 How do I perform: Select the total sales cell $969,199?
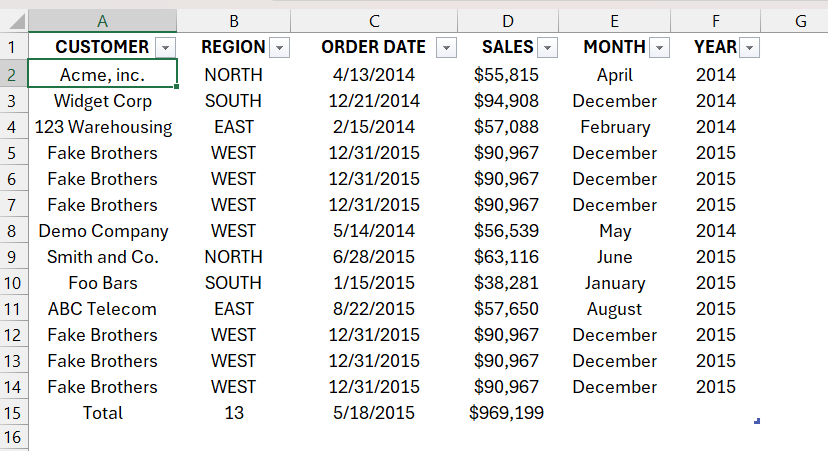507,412
